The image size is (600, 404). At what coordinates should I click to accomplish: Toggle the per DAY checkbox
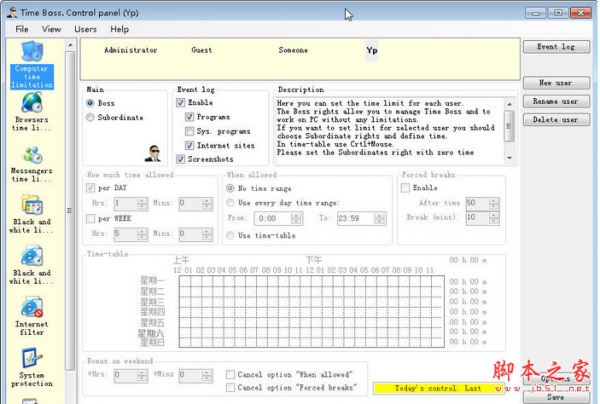[91, 188]
